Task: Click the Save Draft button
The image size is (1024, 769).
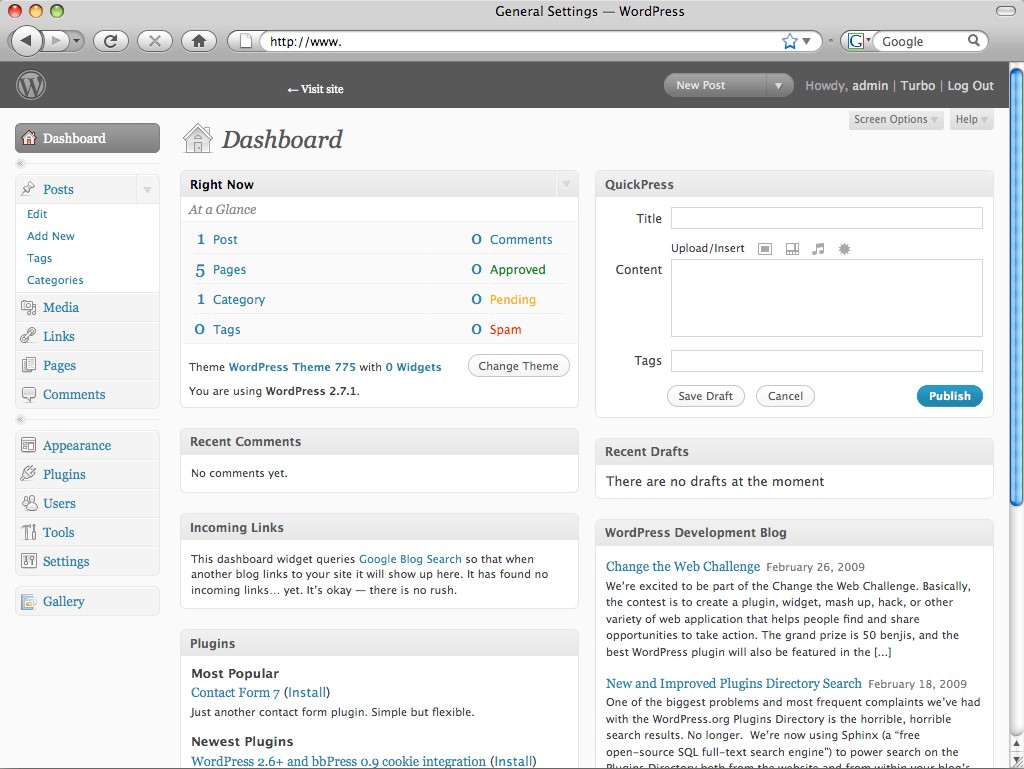Action: [705, 396]
